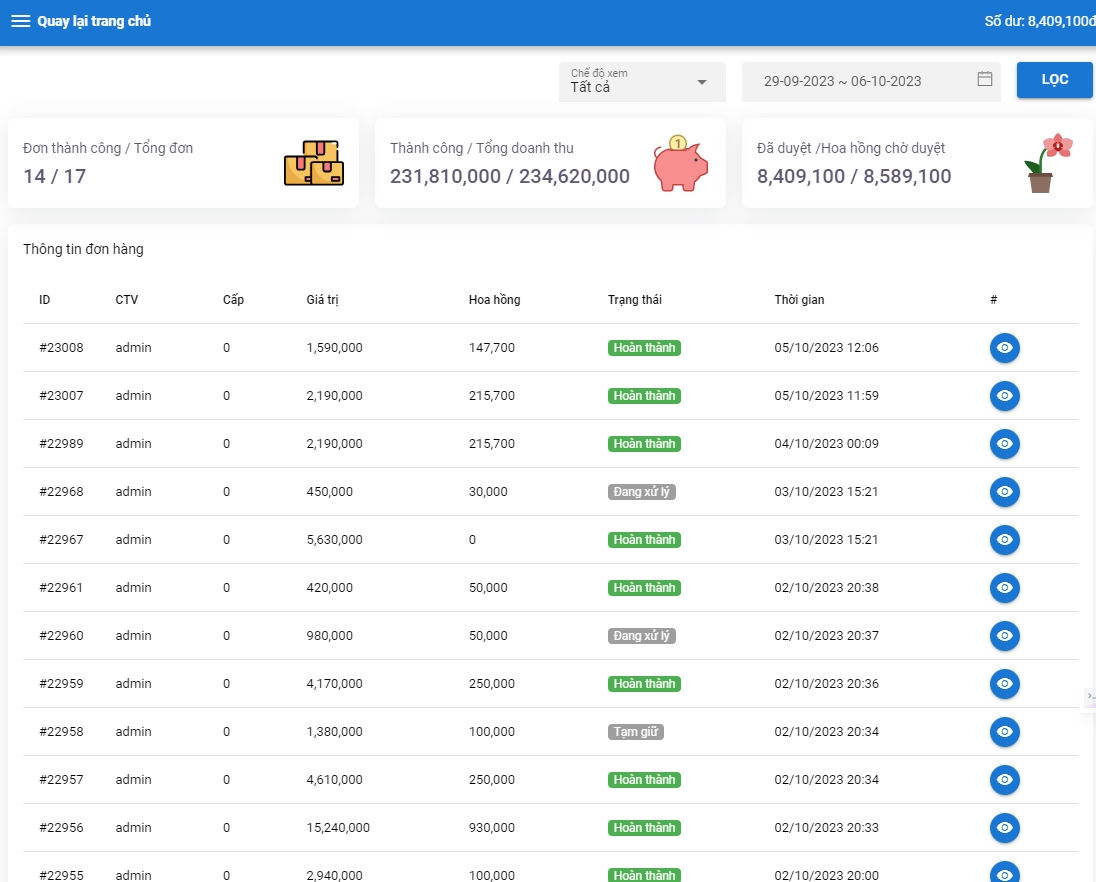Click the stacked boxes orders icon

(x=313, y=163)
